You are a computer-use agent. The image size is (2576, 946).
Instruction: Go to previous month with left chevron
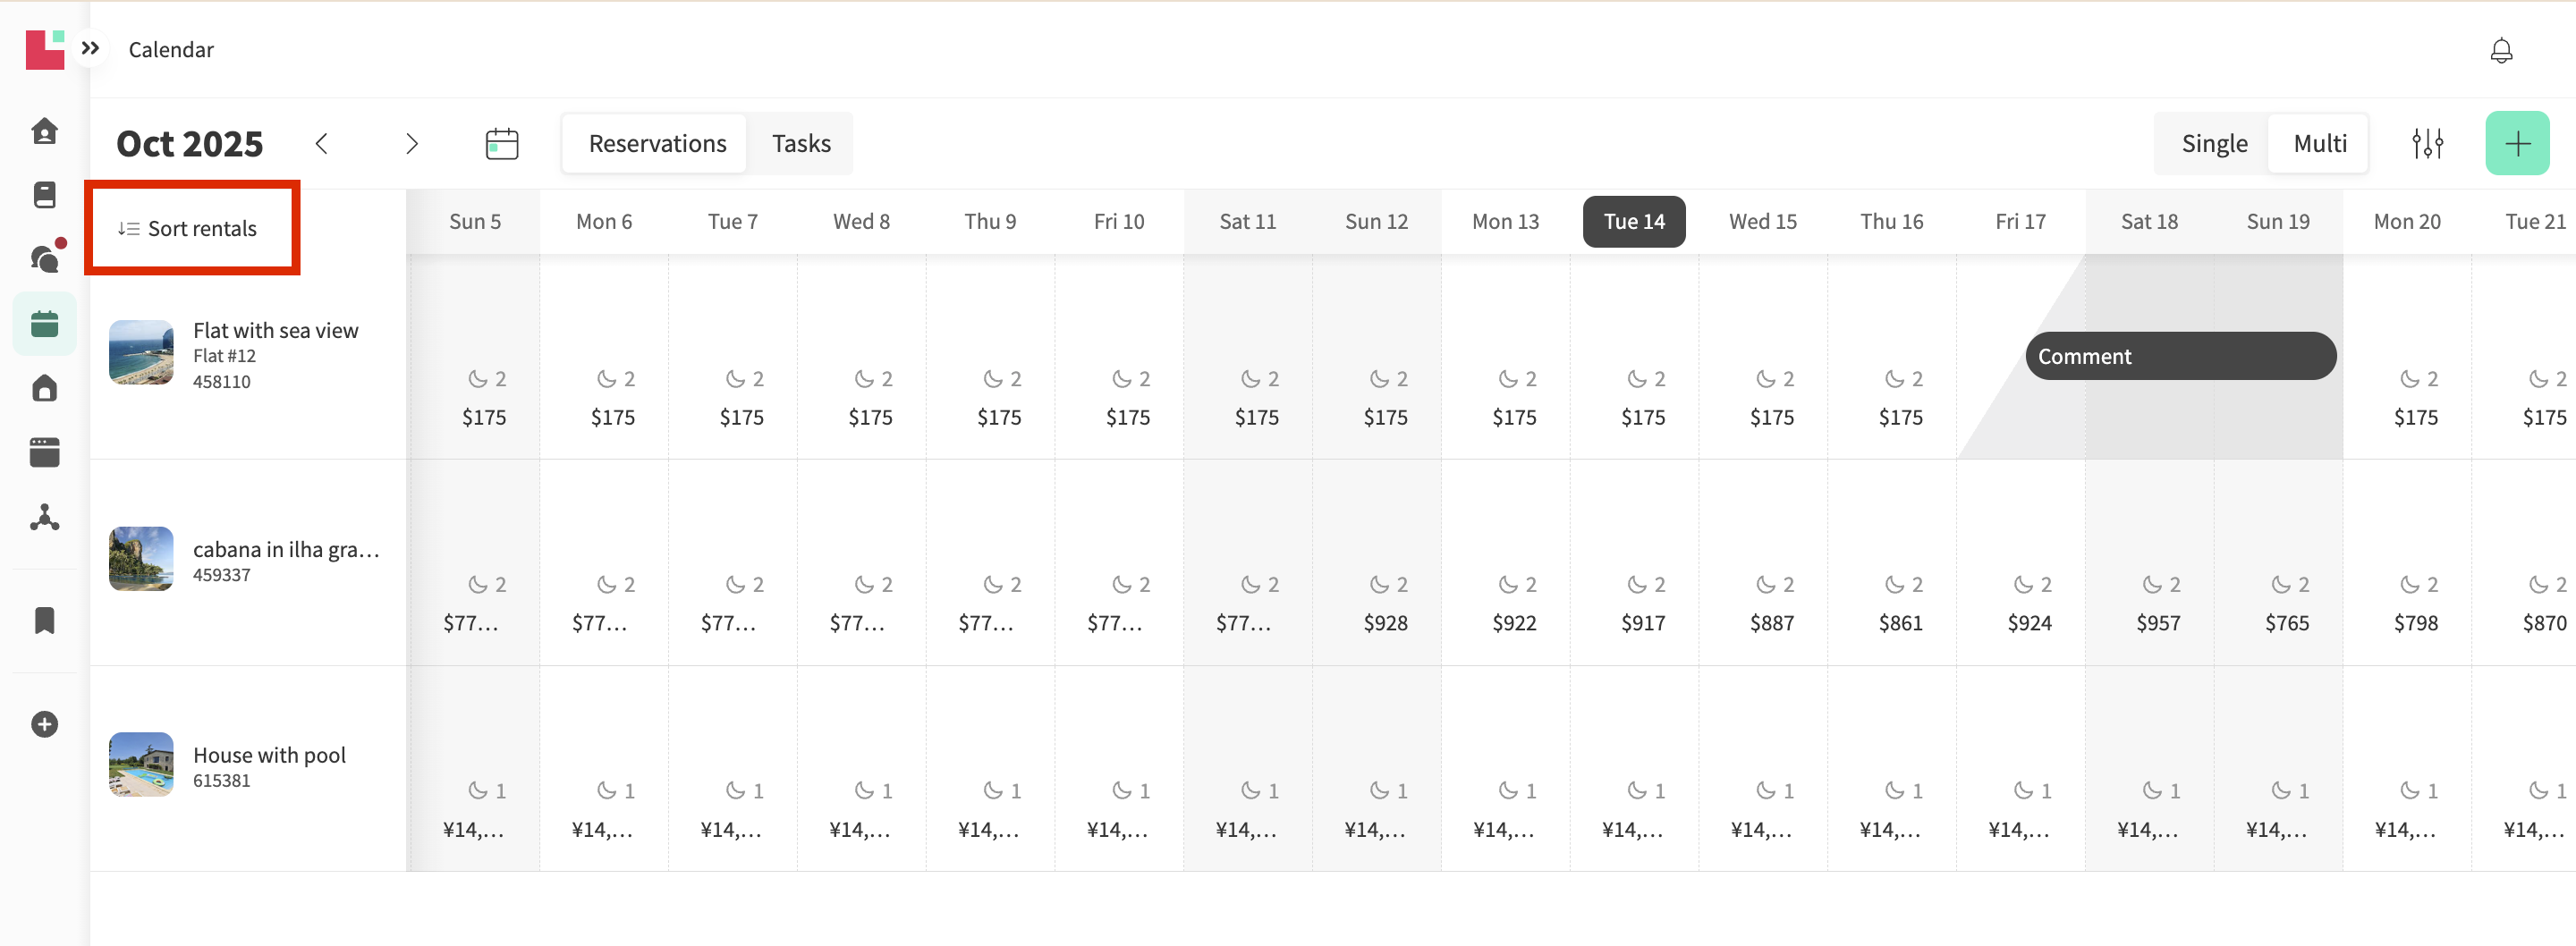[322, 144]
